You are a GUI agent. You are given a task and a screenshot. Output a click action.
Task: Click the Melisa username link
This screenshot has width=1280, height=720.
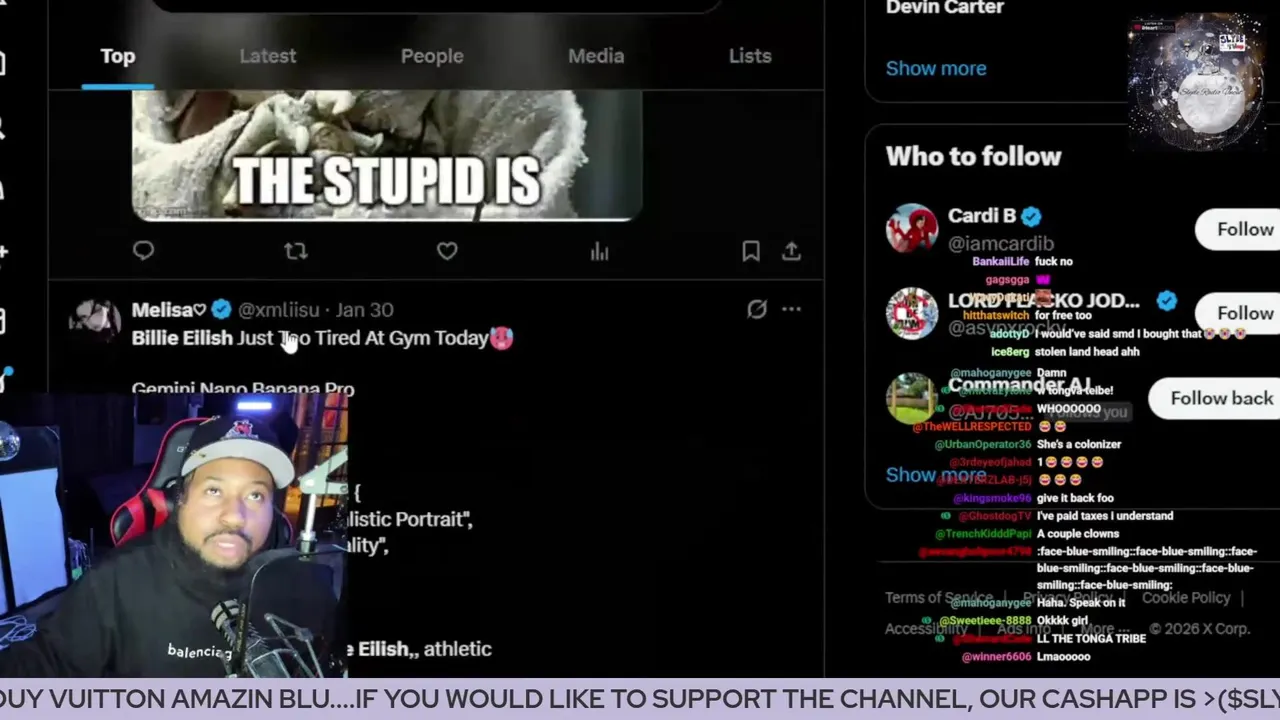click(169, 310)
